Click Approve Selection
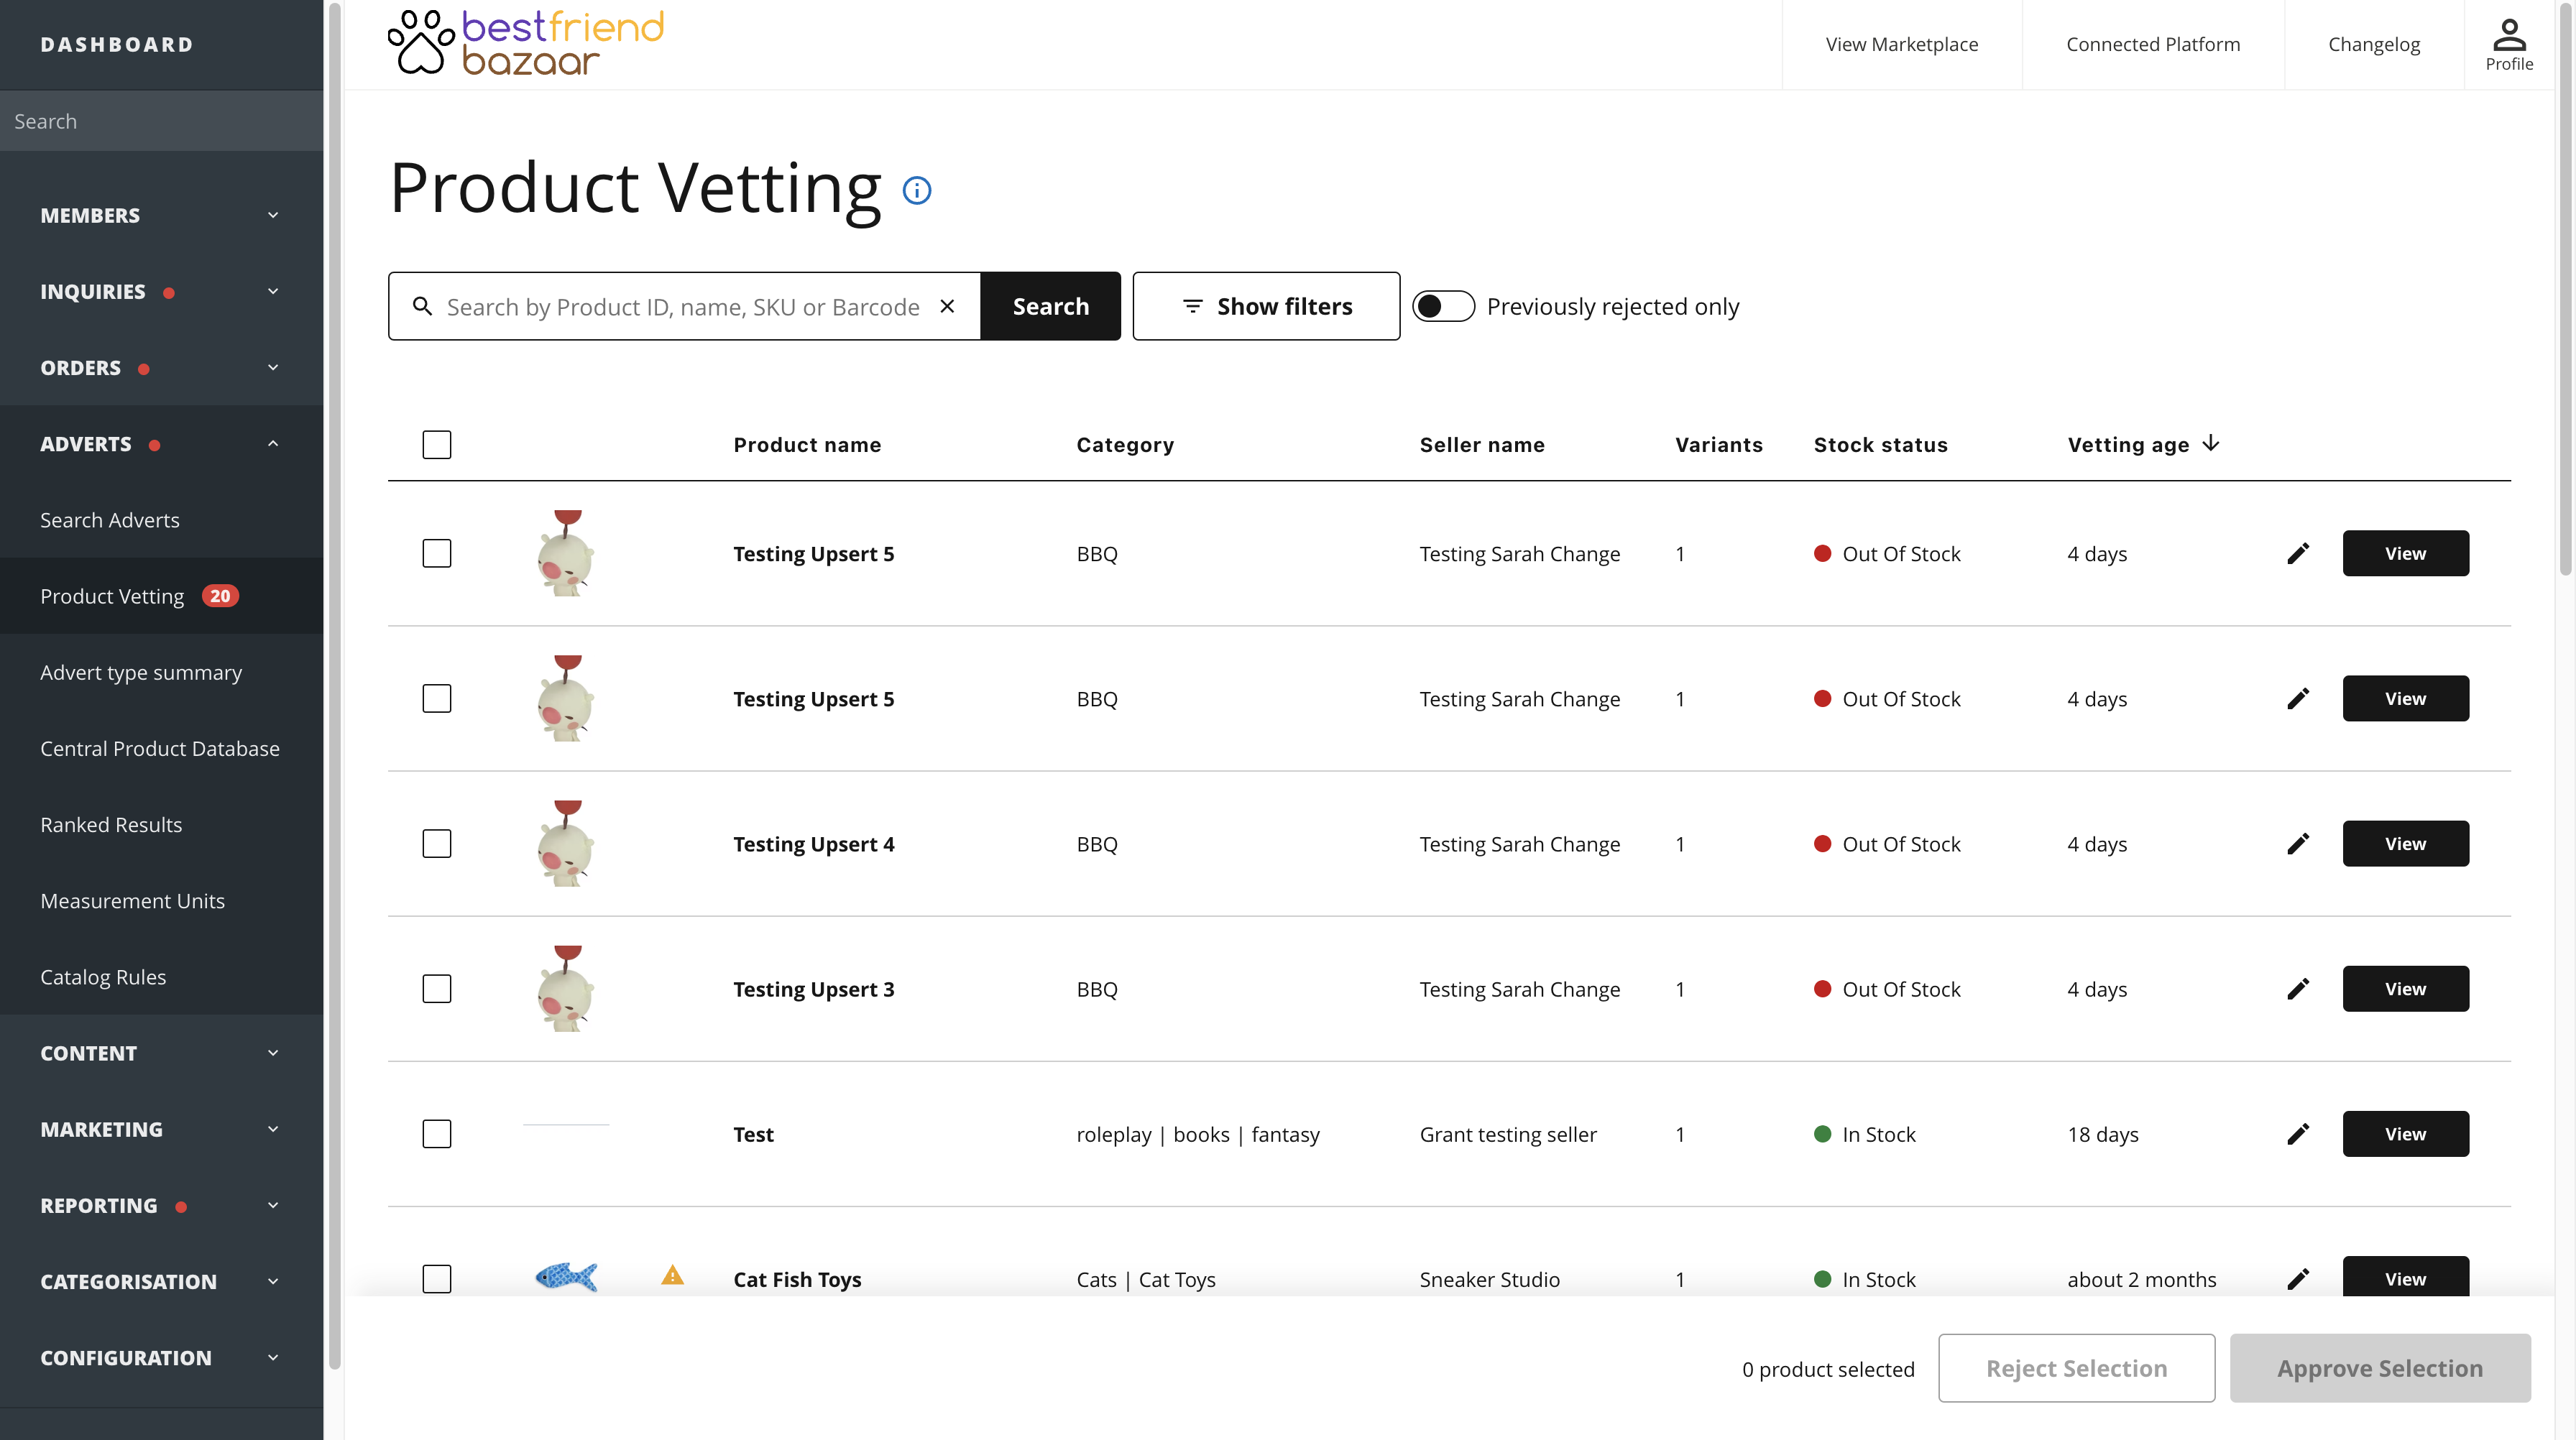 (2379, 1367)
